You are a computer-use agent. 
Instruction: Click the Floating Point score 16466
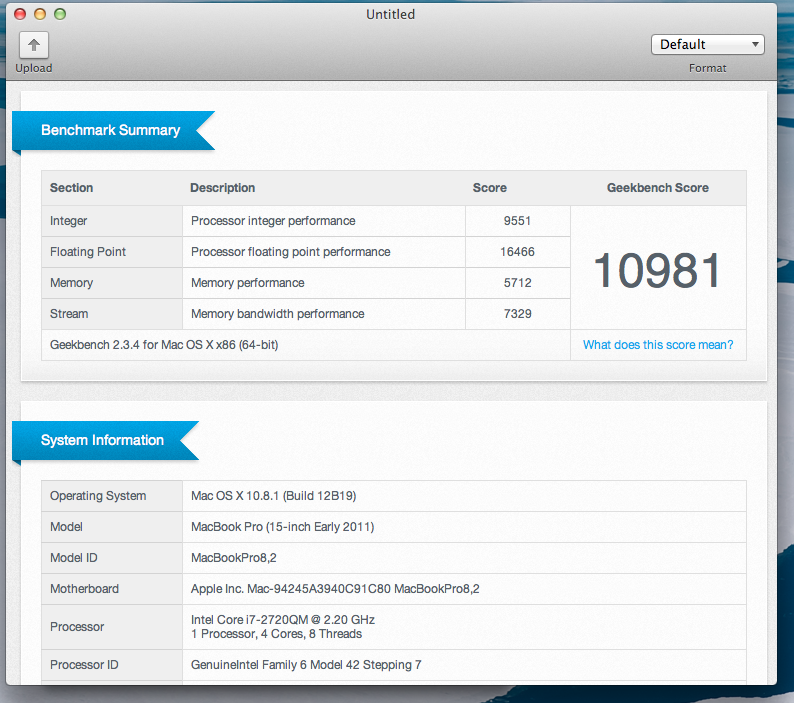[x=517, y=252]
